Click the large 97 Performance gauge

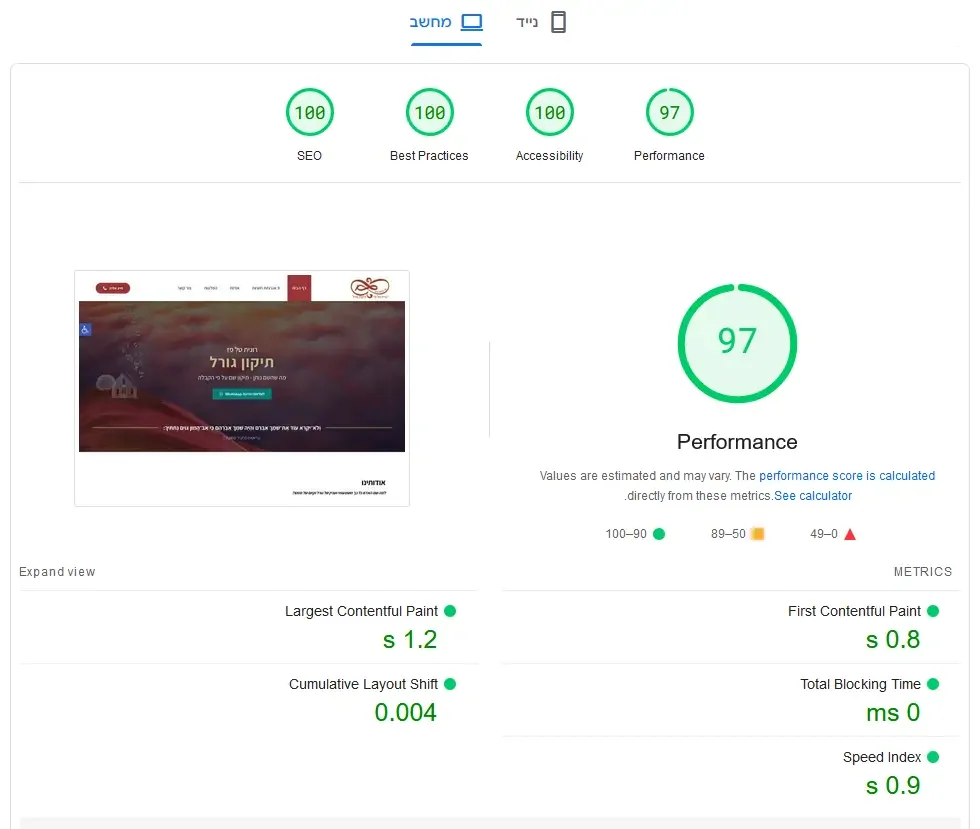click(738, 343)
